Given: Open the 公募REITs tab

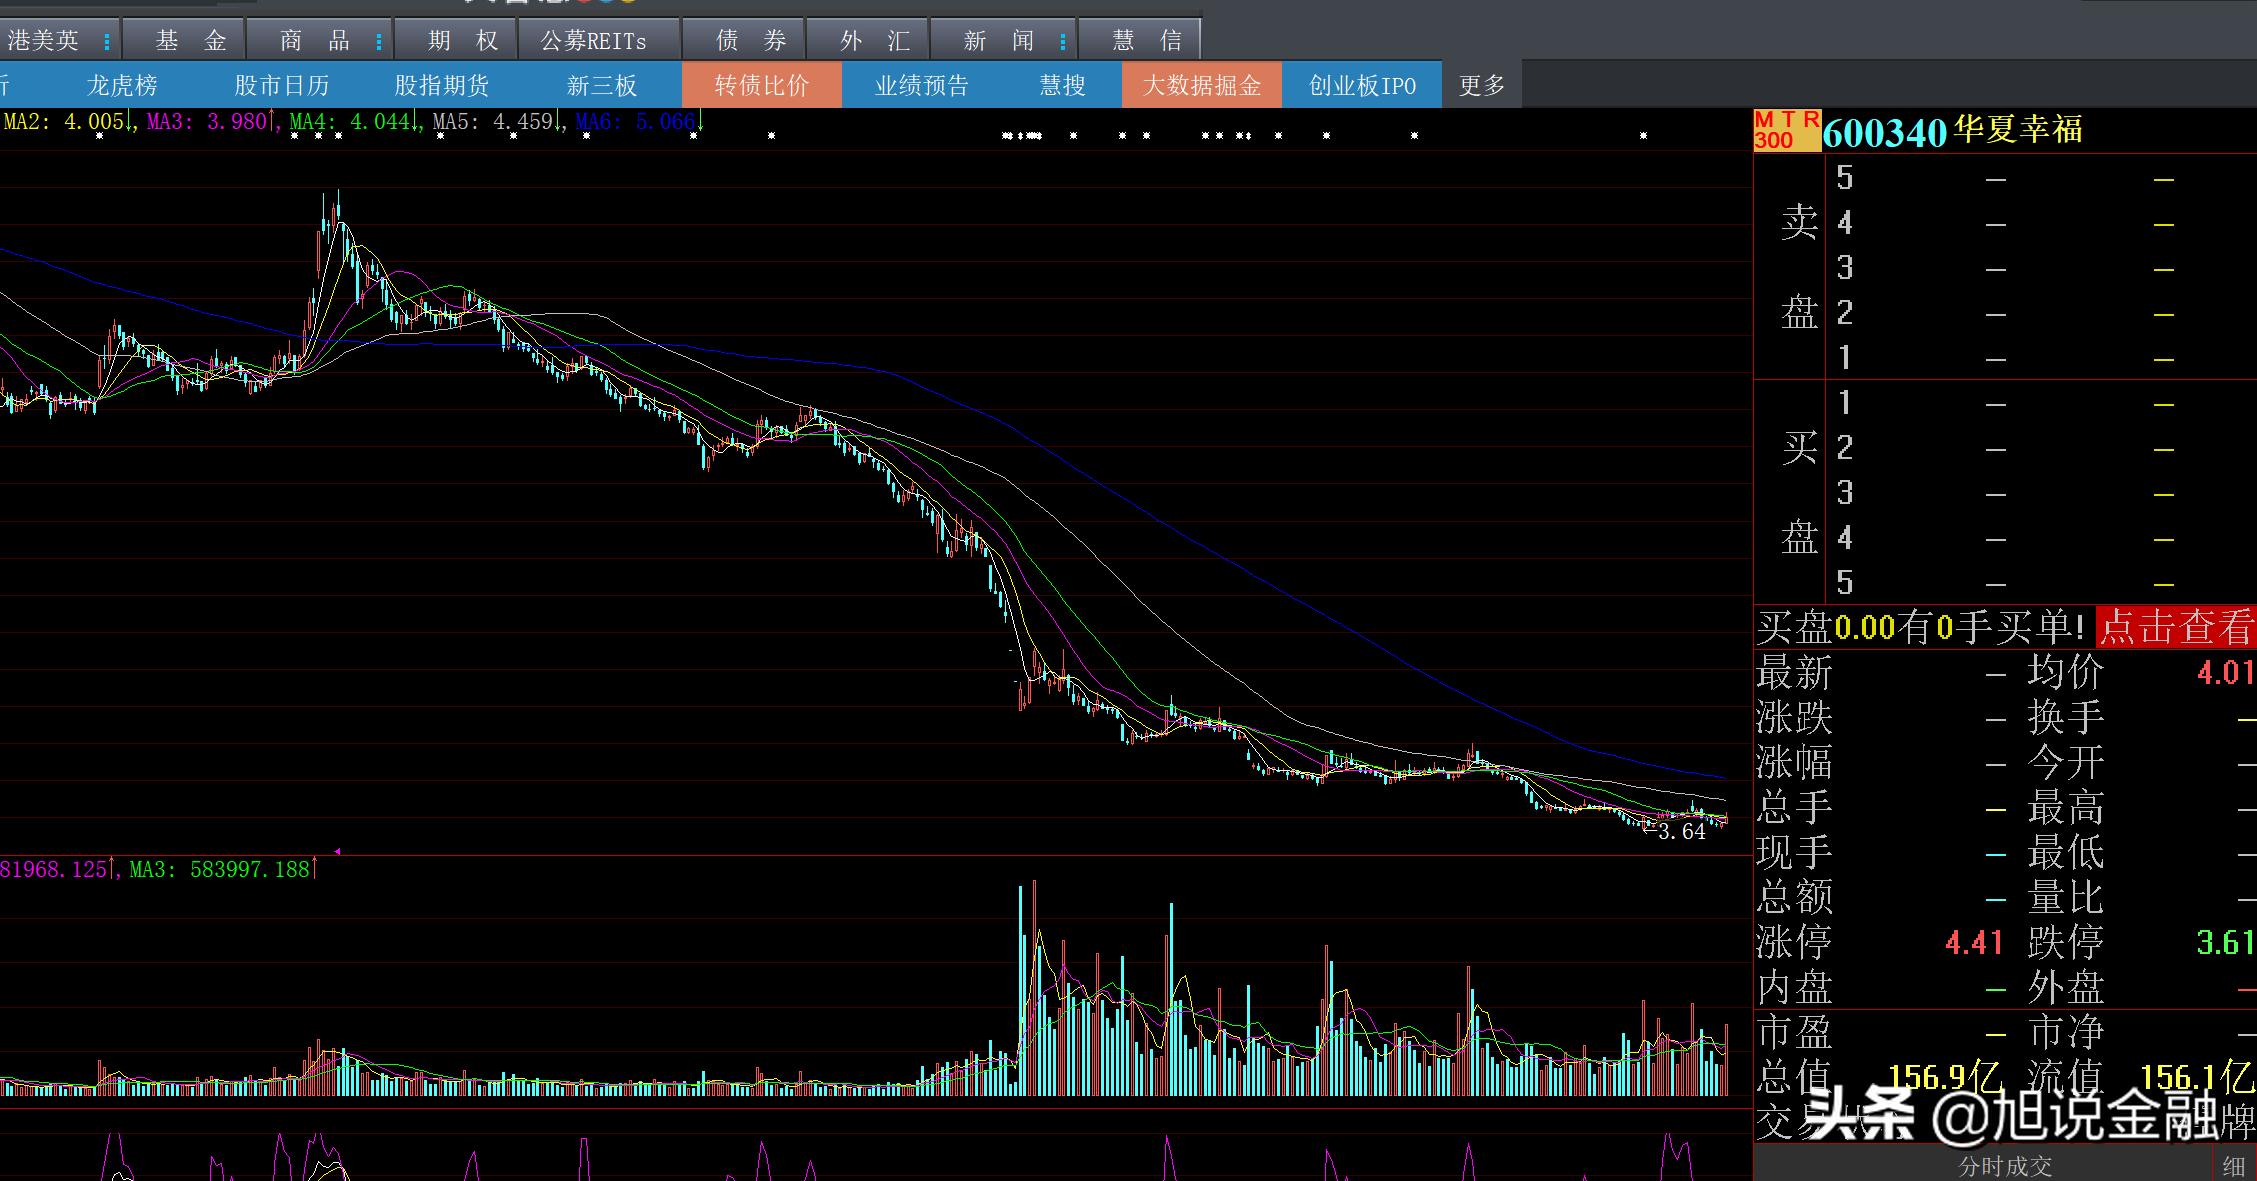Looking at the screenshot, I should pos(593,41).
